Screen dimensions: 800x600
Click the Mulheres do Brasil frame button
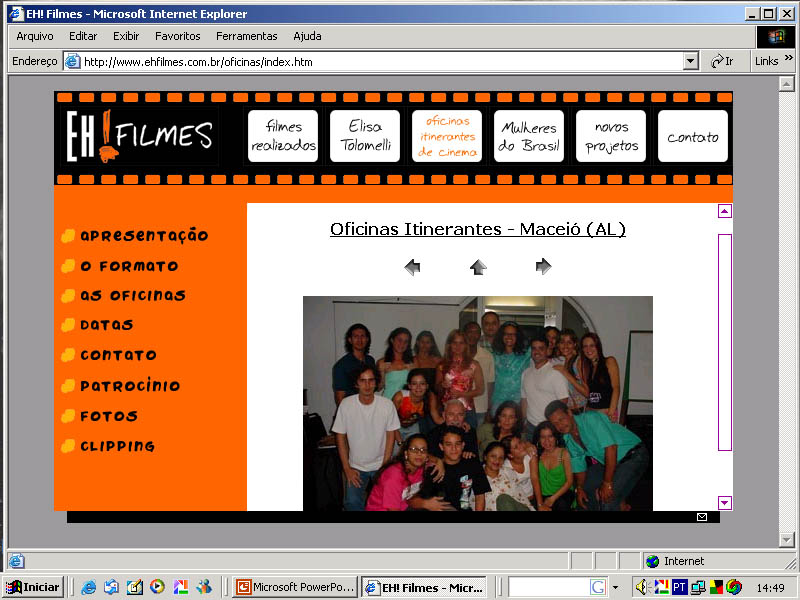click(529, 136)
